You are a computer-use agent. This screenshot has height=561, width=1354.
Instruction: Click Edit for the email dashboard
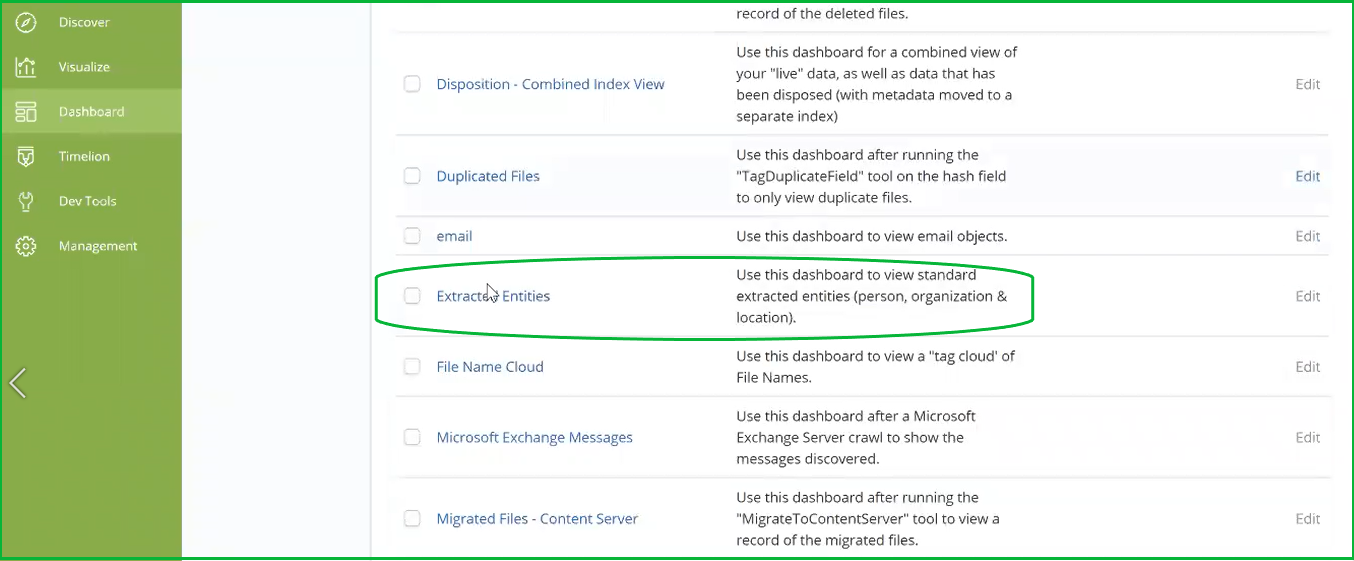click(x=1308, y=236)
